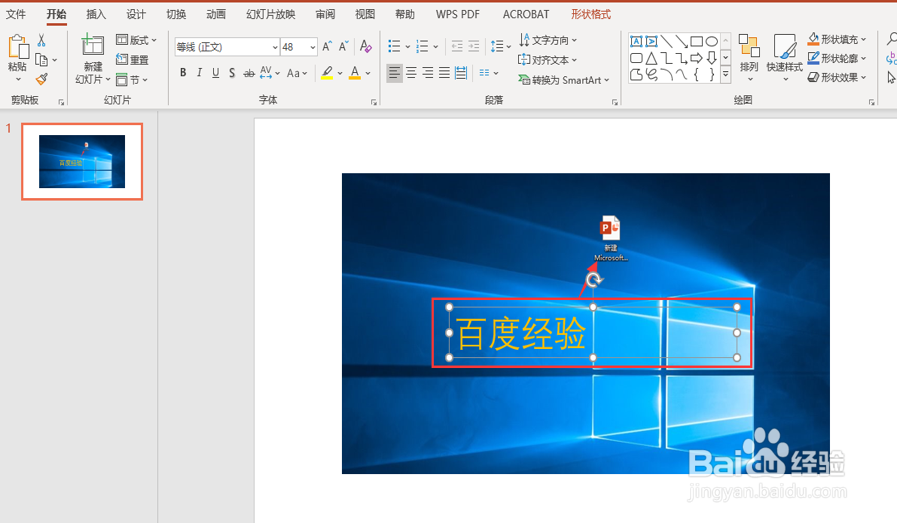
Task: Select the triangle shape in gallery
Action: point(651,58)
